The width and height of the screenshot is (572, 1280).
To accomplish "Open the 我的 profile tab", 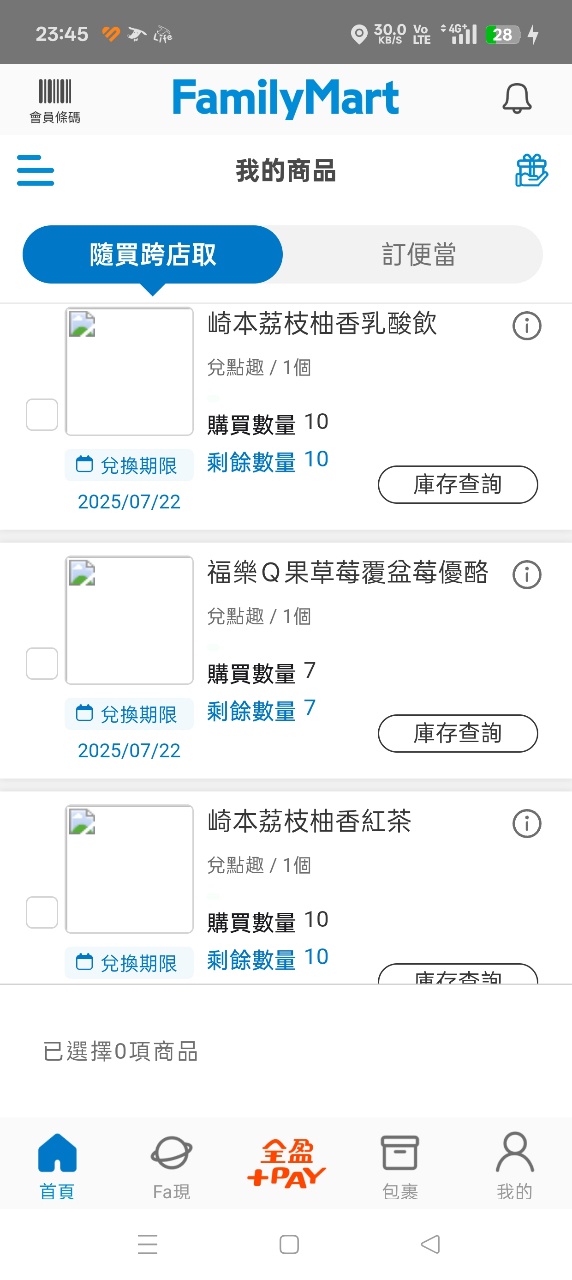I will click(515, 1166).
